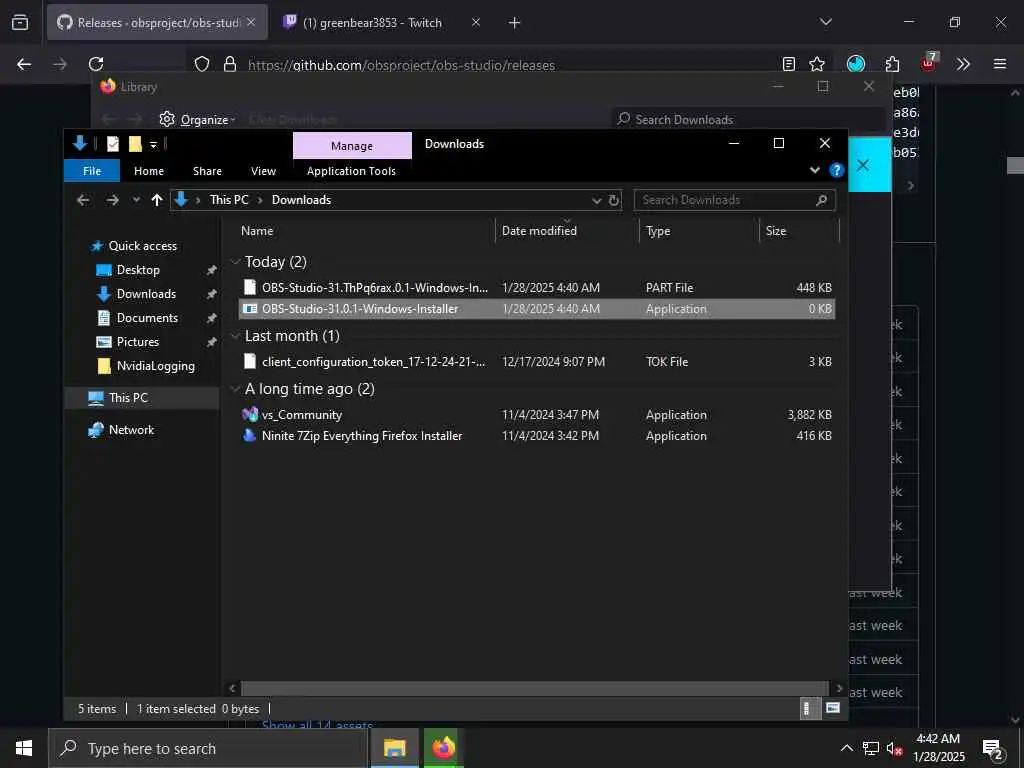Open File Explorer from taskbar
The width and height of the screenshot is (1024, 768).
click(x=394, y=748)
